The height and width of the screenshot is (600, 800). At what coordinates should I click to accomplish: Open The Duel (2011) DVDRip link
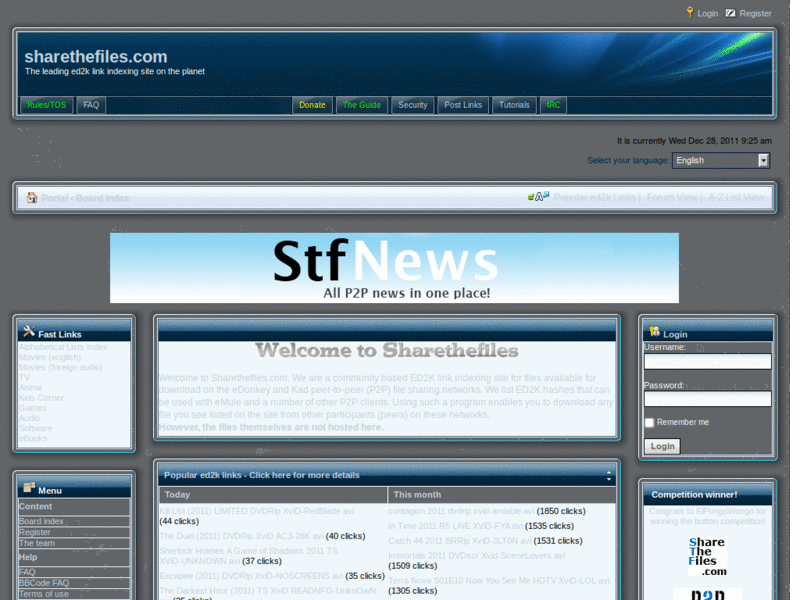tap(241, 536)
